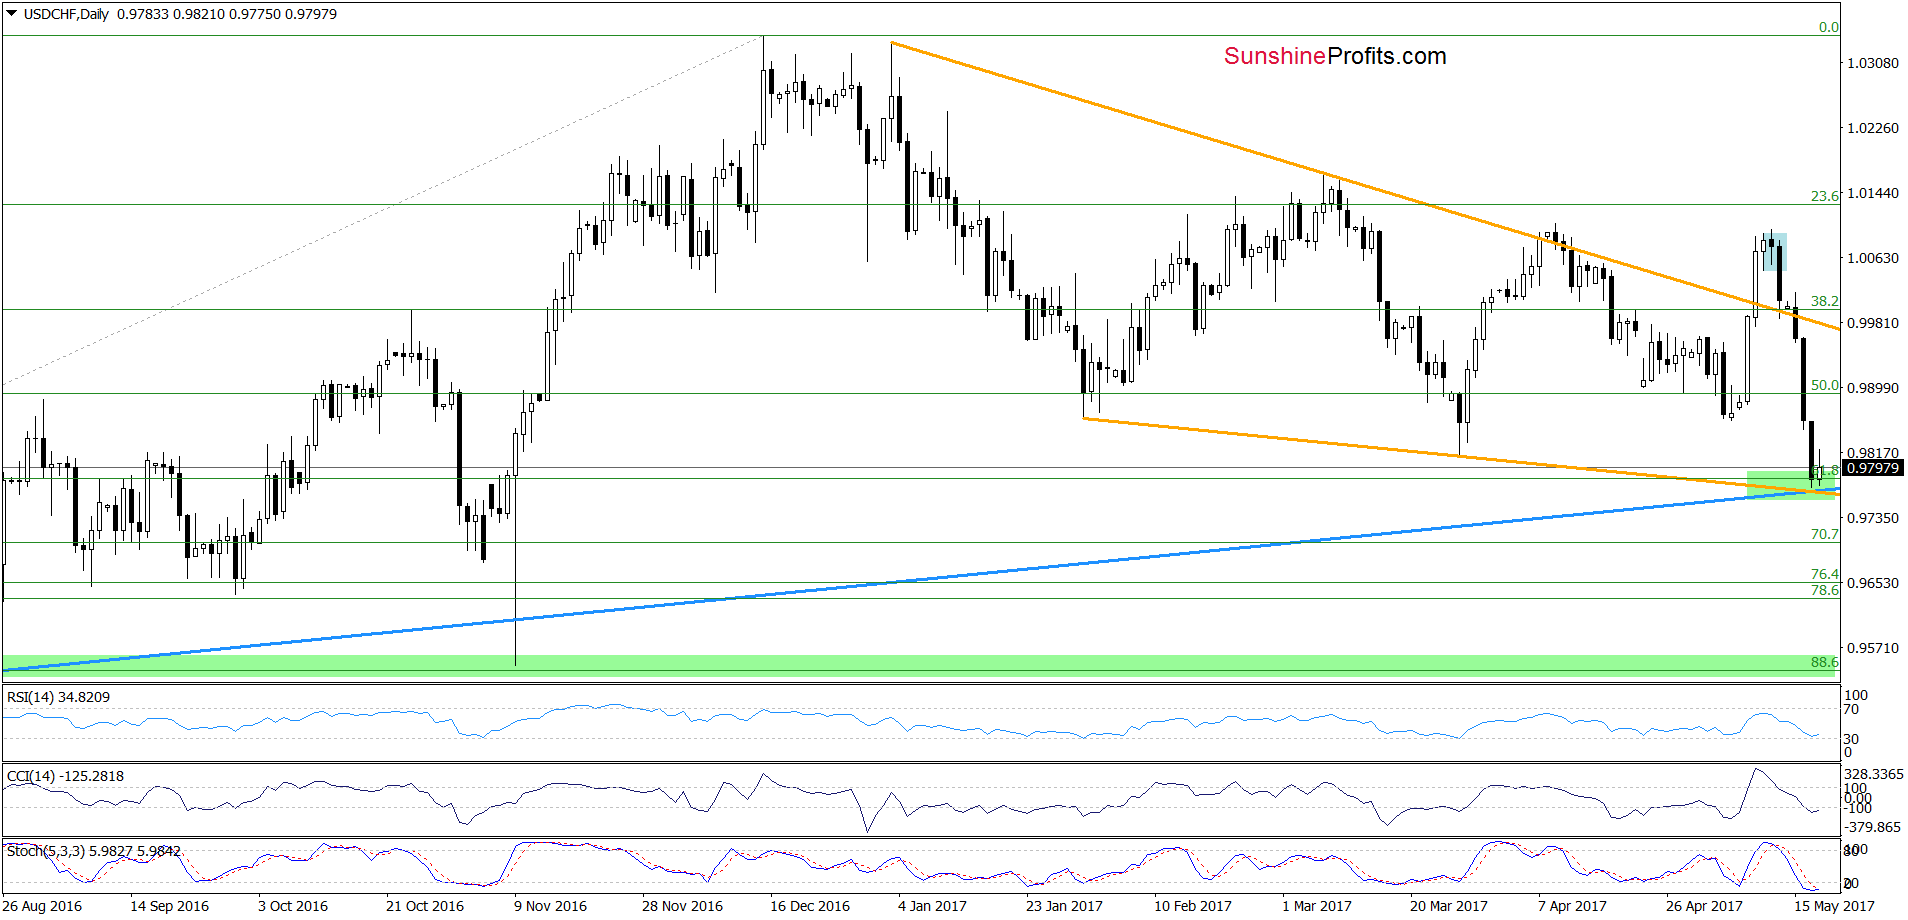This screenshot has width=1908, height=920.
Task: Click the current price tag 0.97979
Action: coord(1872,468)
